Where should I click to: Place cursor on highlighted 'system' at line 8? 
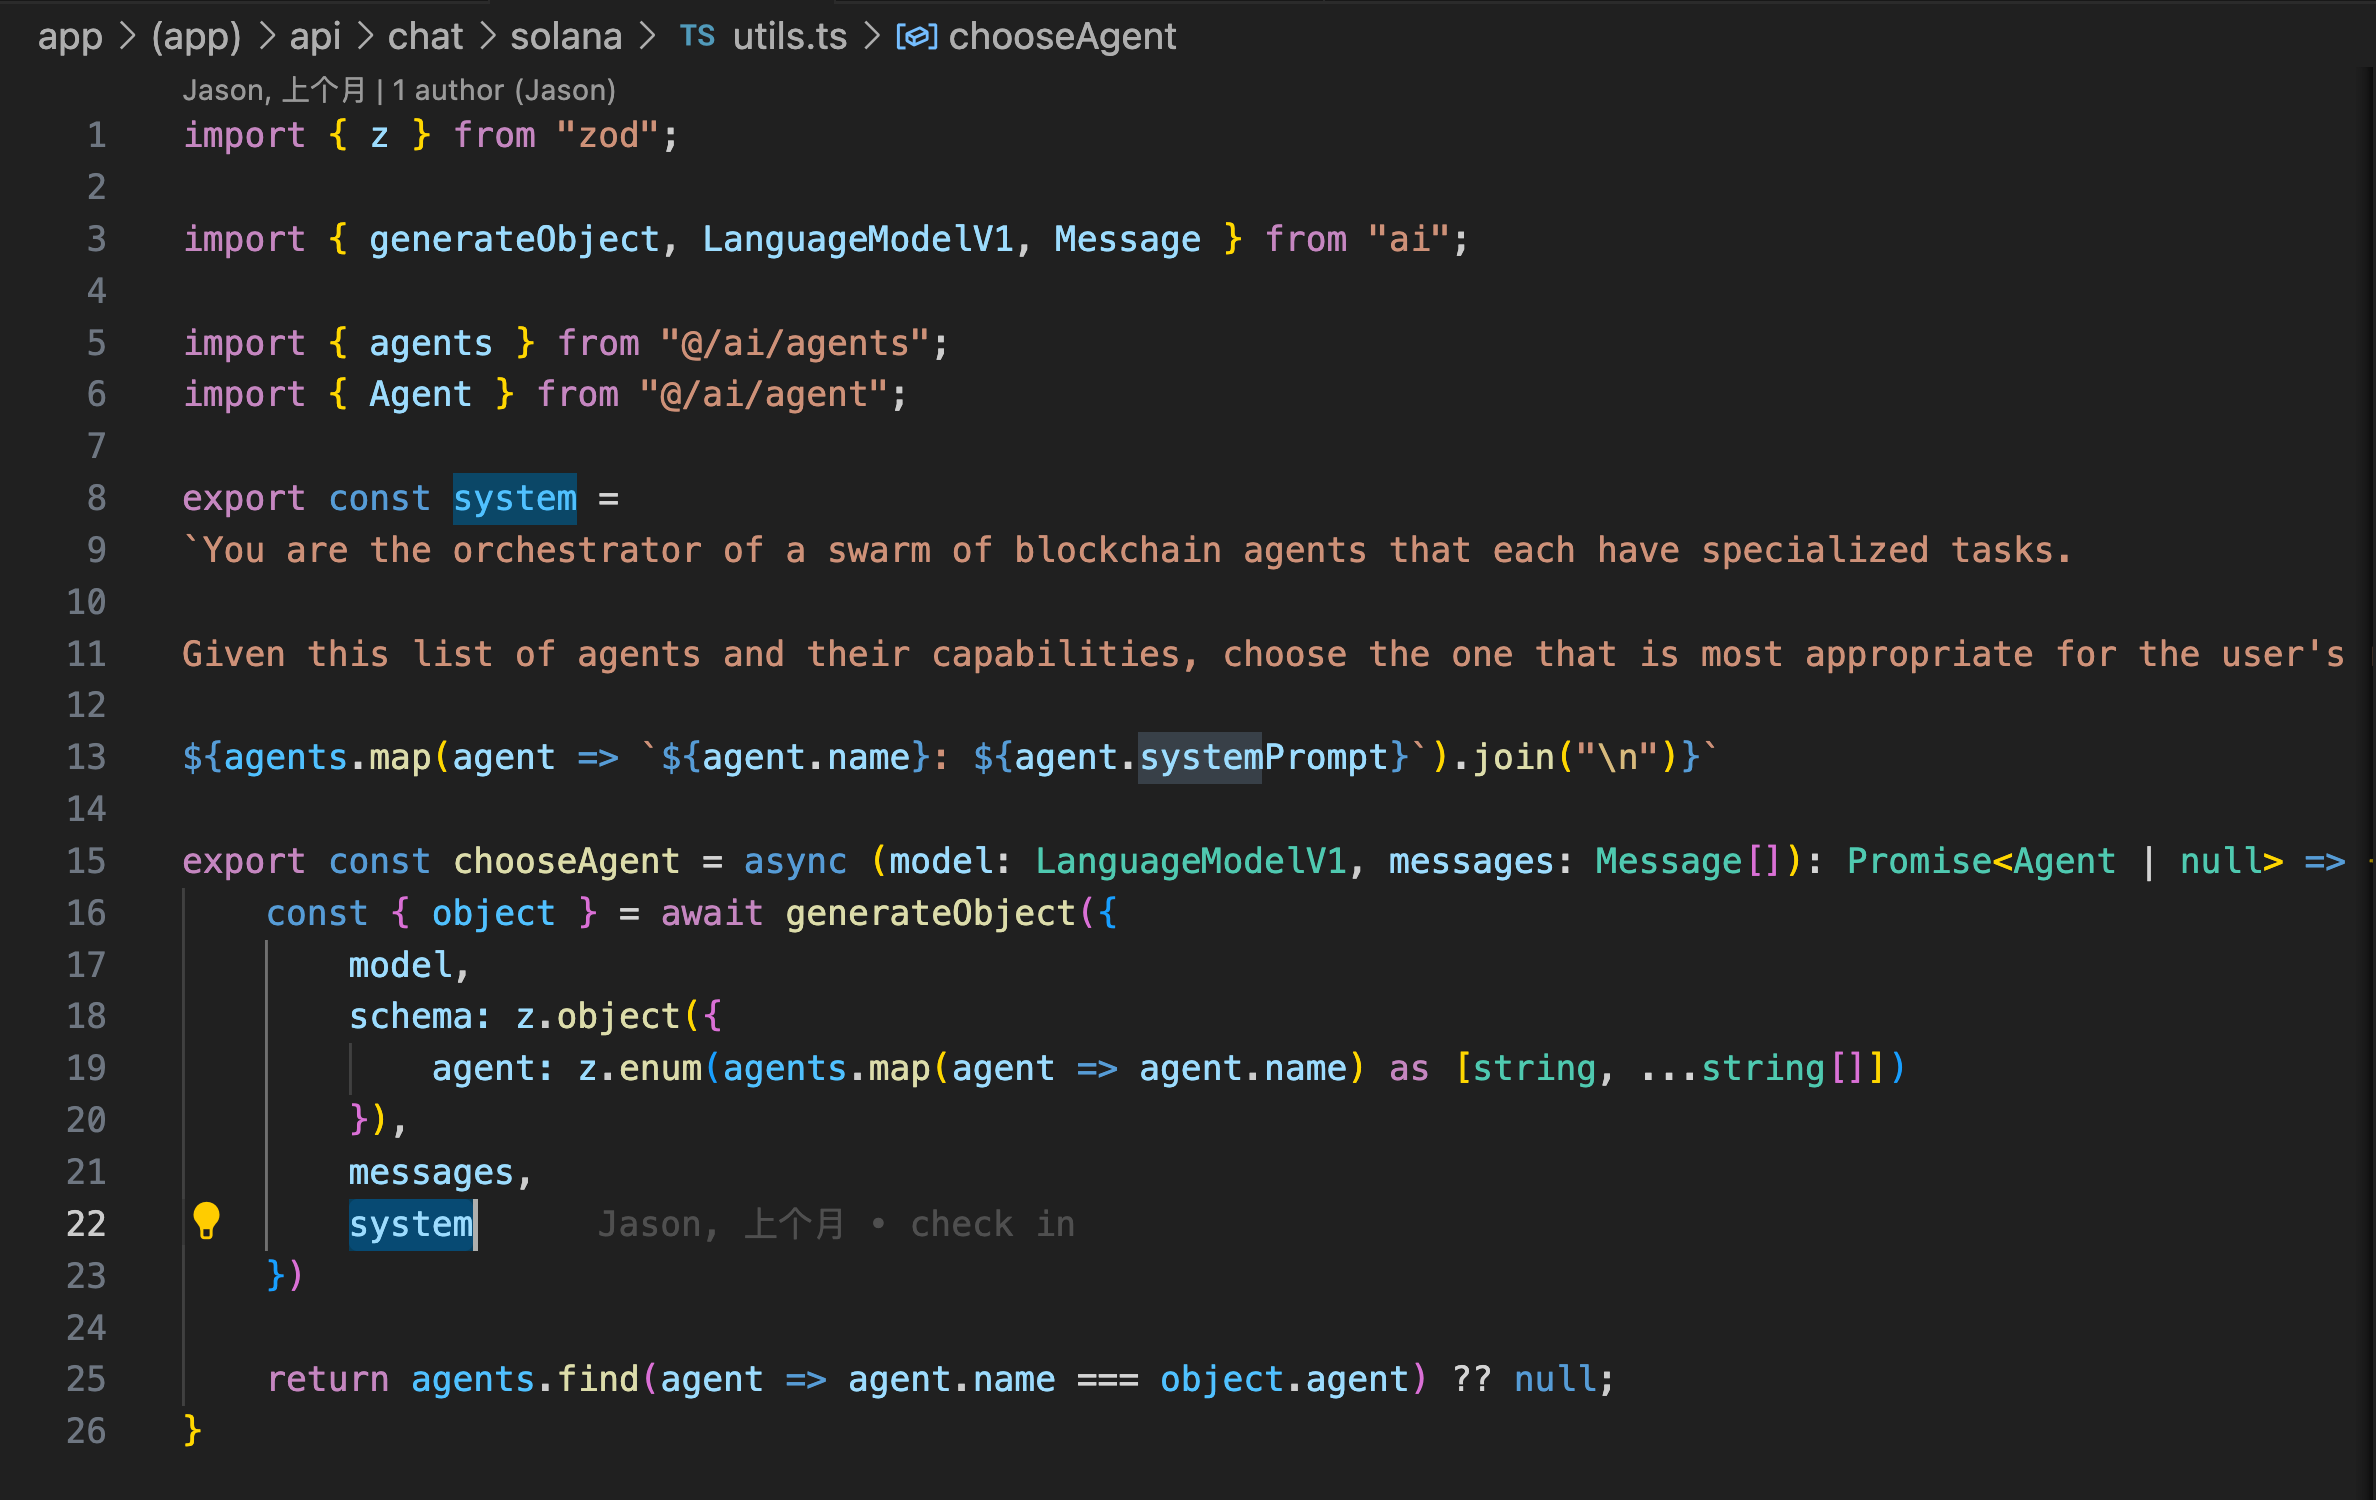tap(514, 498)
